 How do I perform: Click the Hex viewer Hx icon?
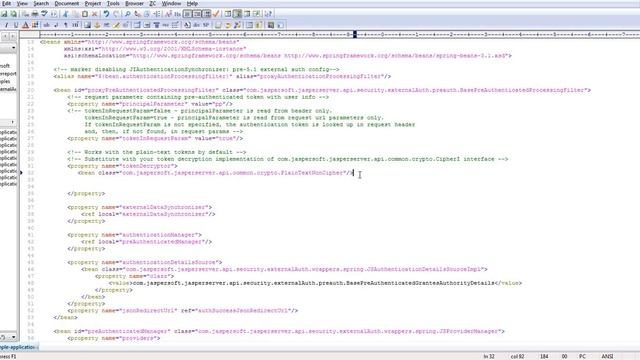point(177,14)
